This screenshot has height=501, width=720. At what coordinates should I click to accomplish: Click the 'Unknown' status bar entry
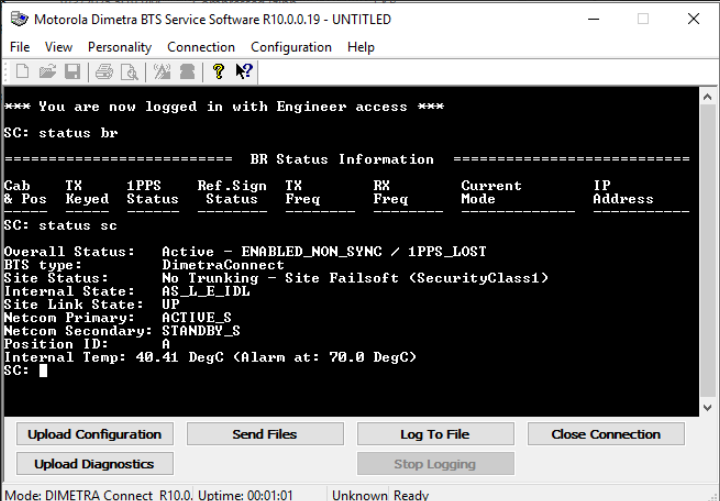pyautogui.click(x=360, y=495)
